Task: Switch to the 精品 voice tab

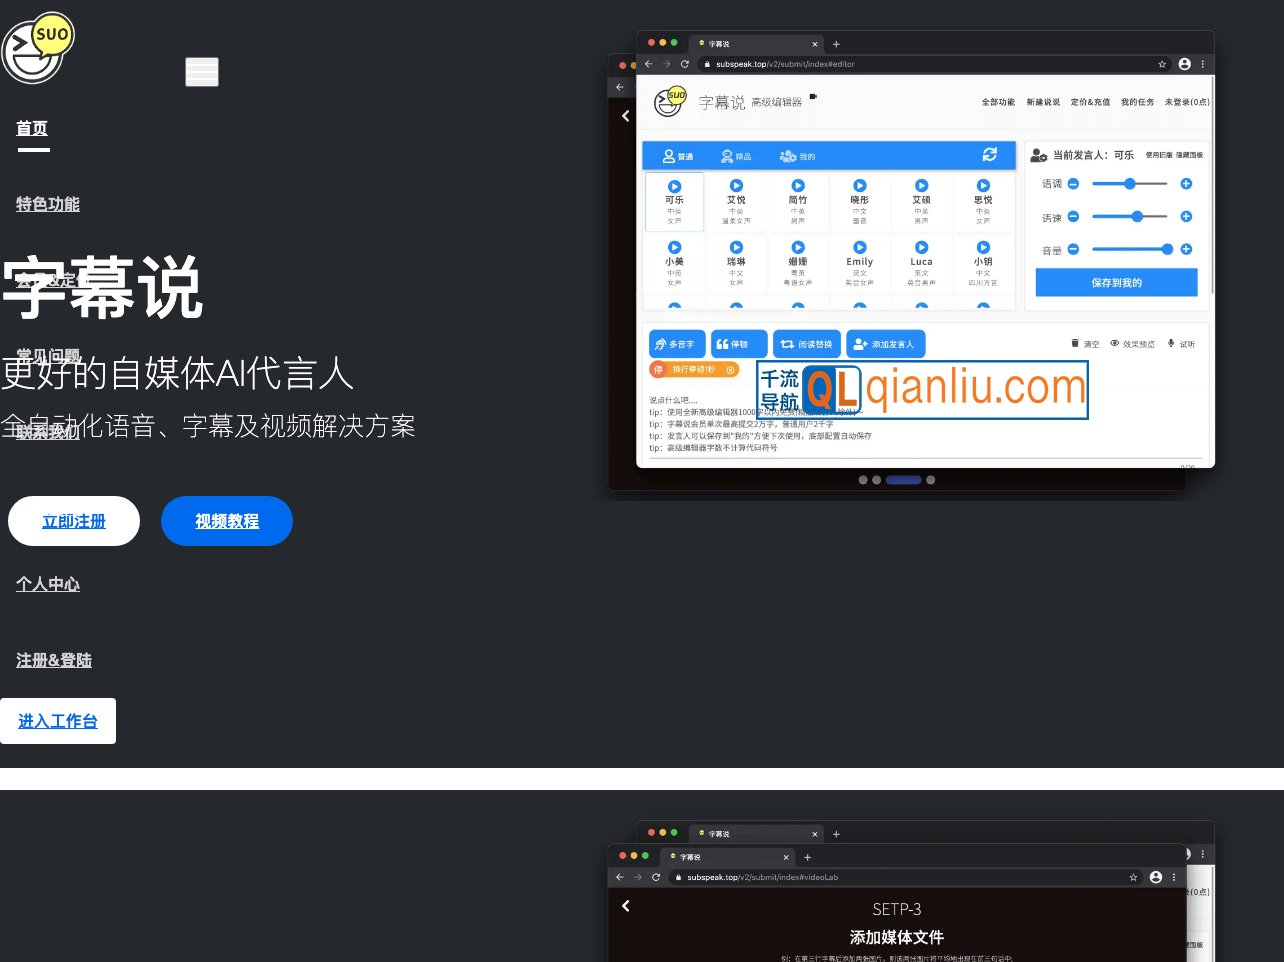Action: click(x=735, y=155)
